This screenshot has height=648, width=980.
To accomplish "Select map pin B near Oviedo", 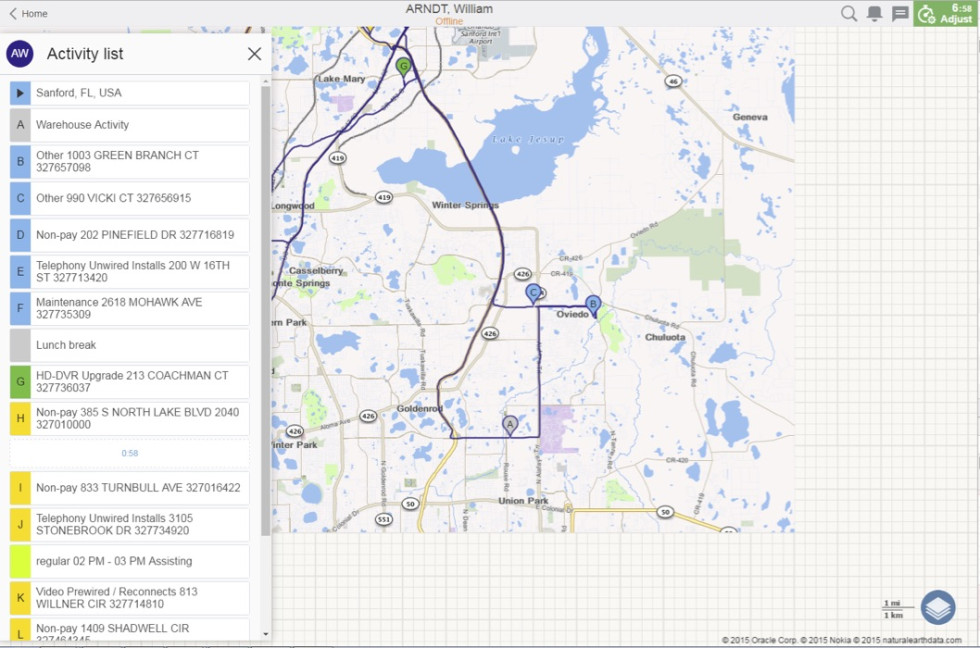I will [x=592, y=304].
